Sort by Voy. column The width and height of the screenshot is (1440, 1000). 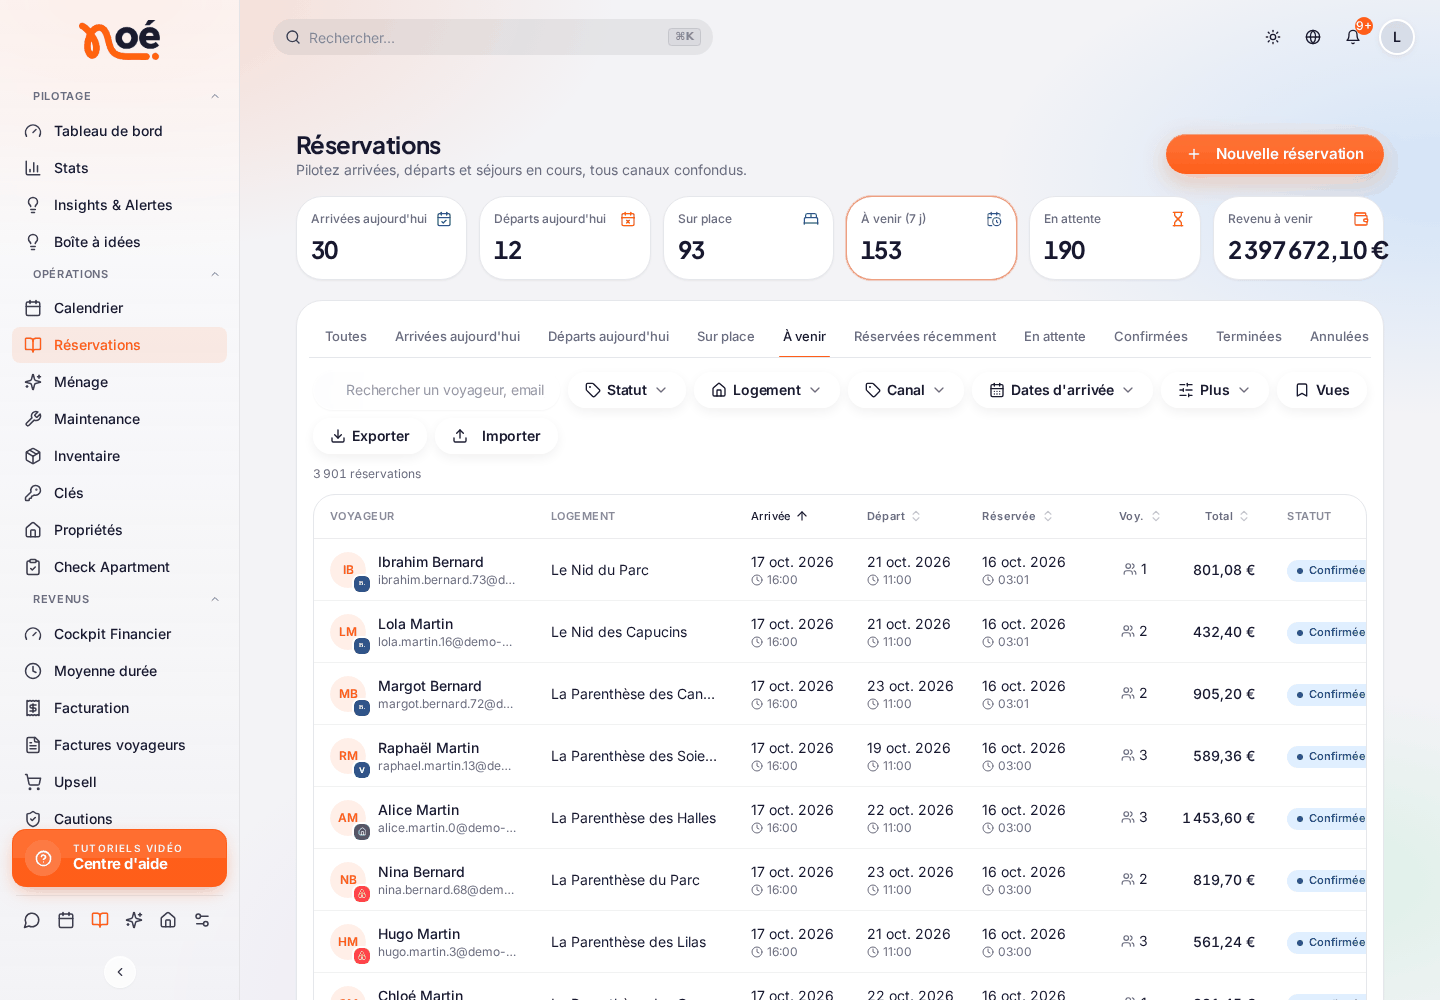click(1140, 516)
